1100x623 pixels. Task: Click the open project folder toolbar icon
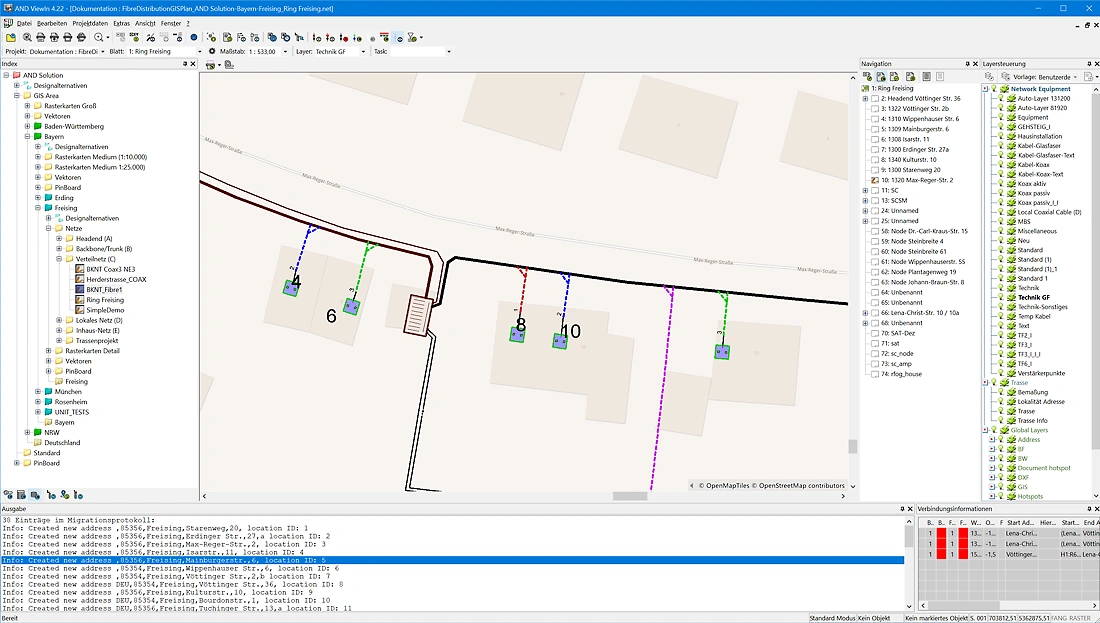click(11, 37)
